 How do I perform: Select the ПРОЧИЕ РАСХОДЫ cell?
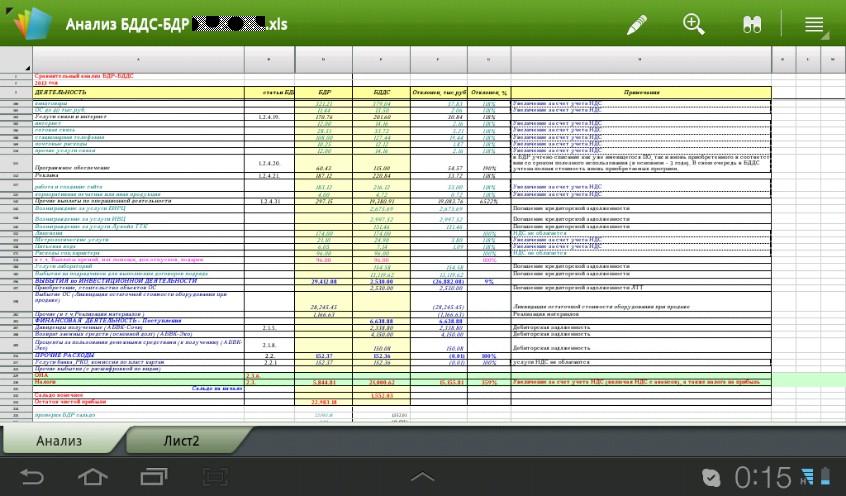click(138, 356)
